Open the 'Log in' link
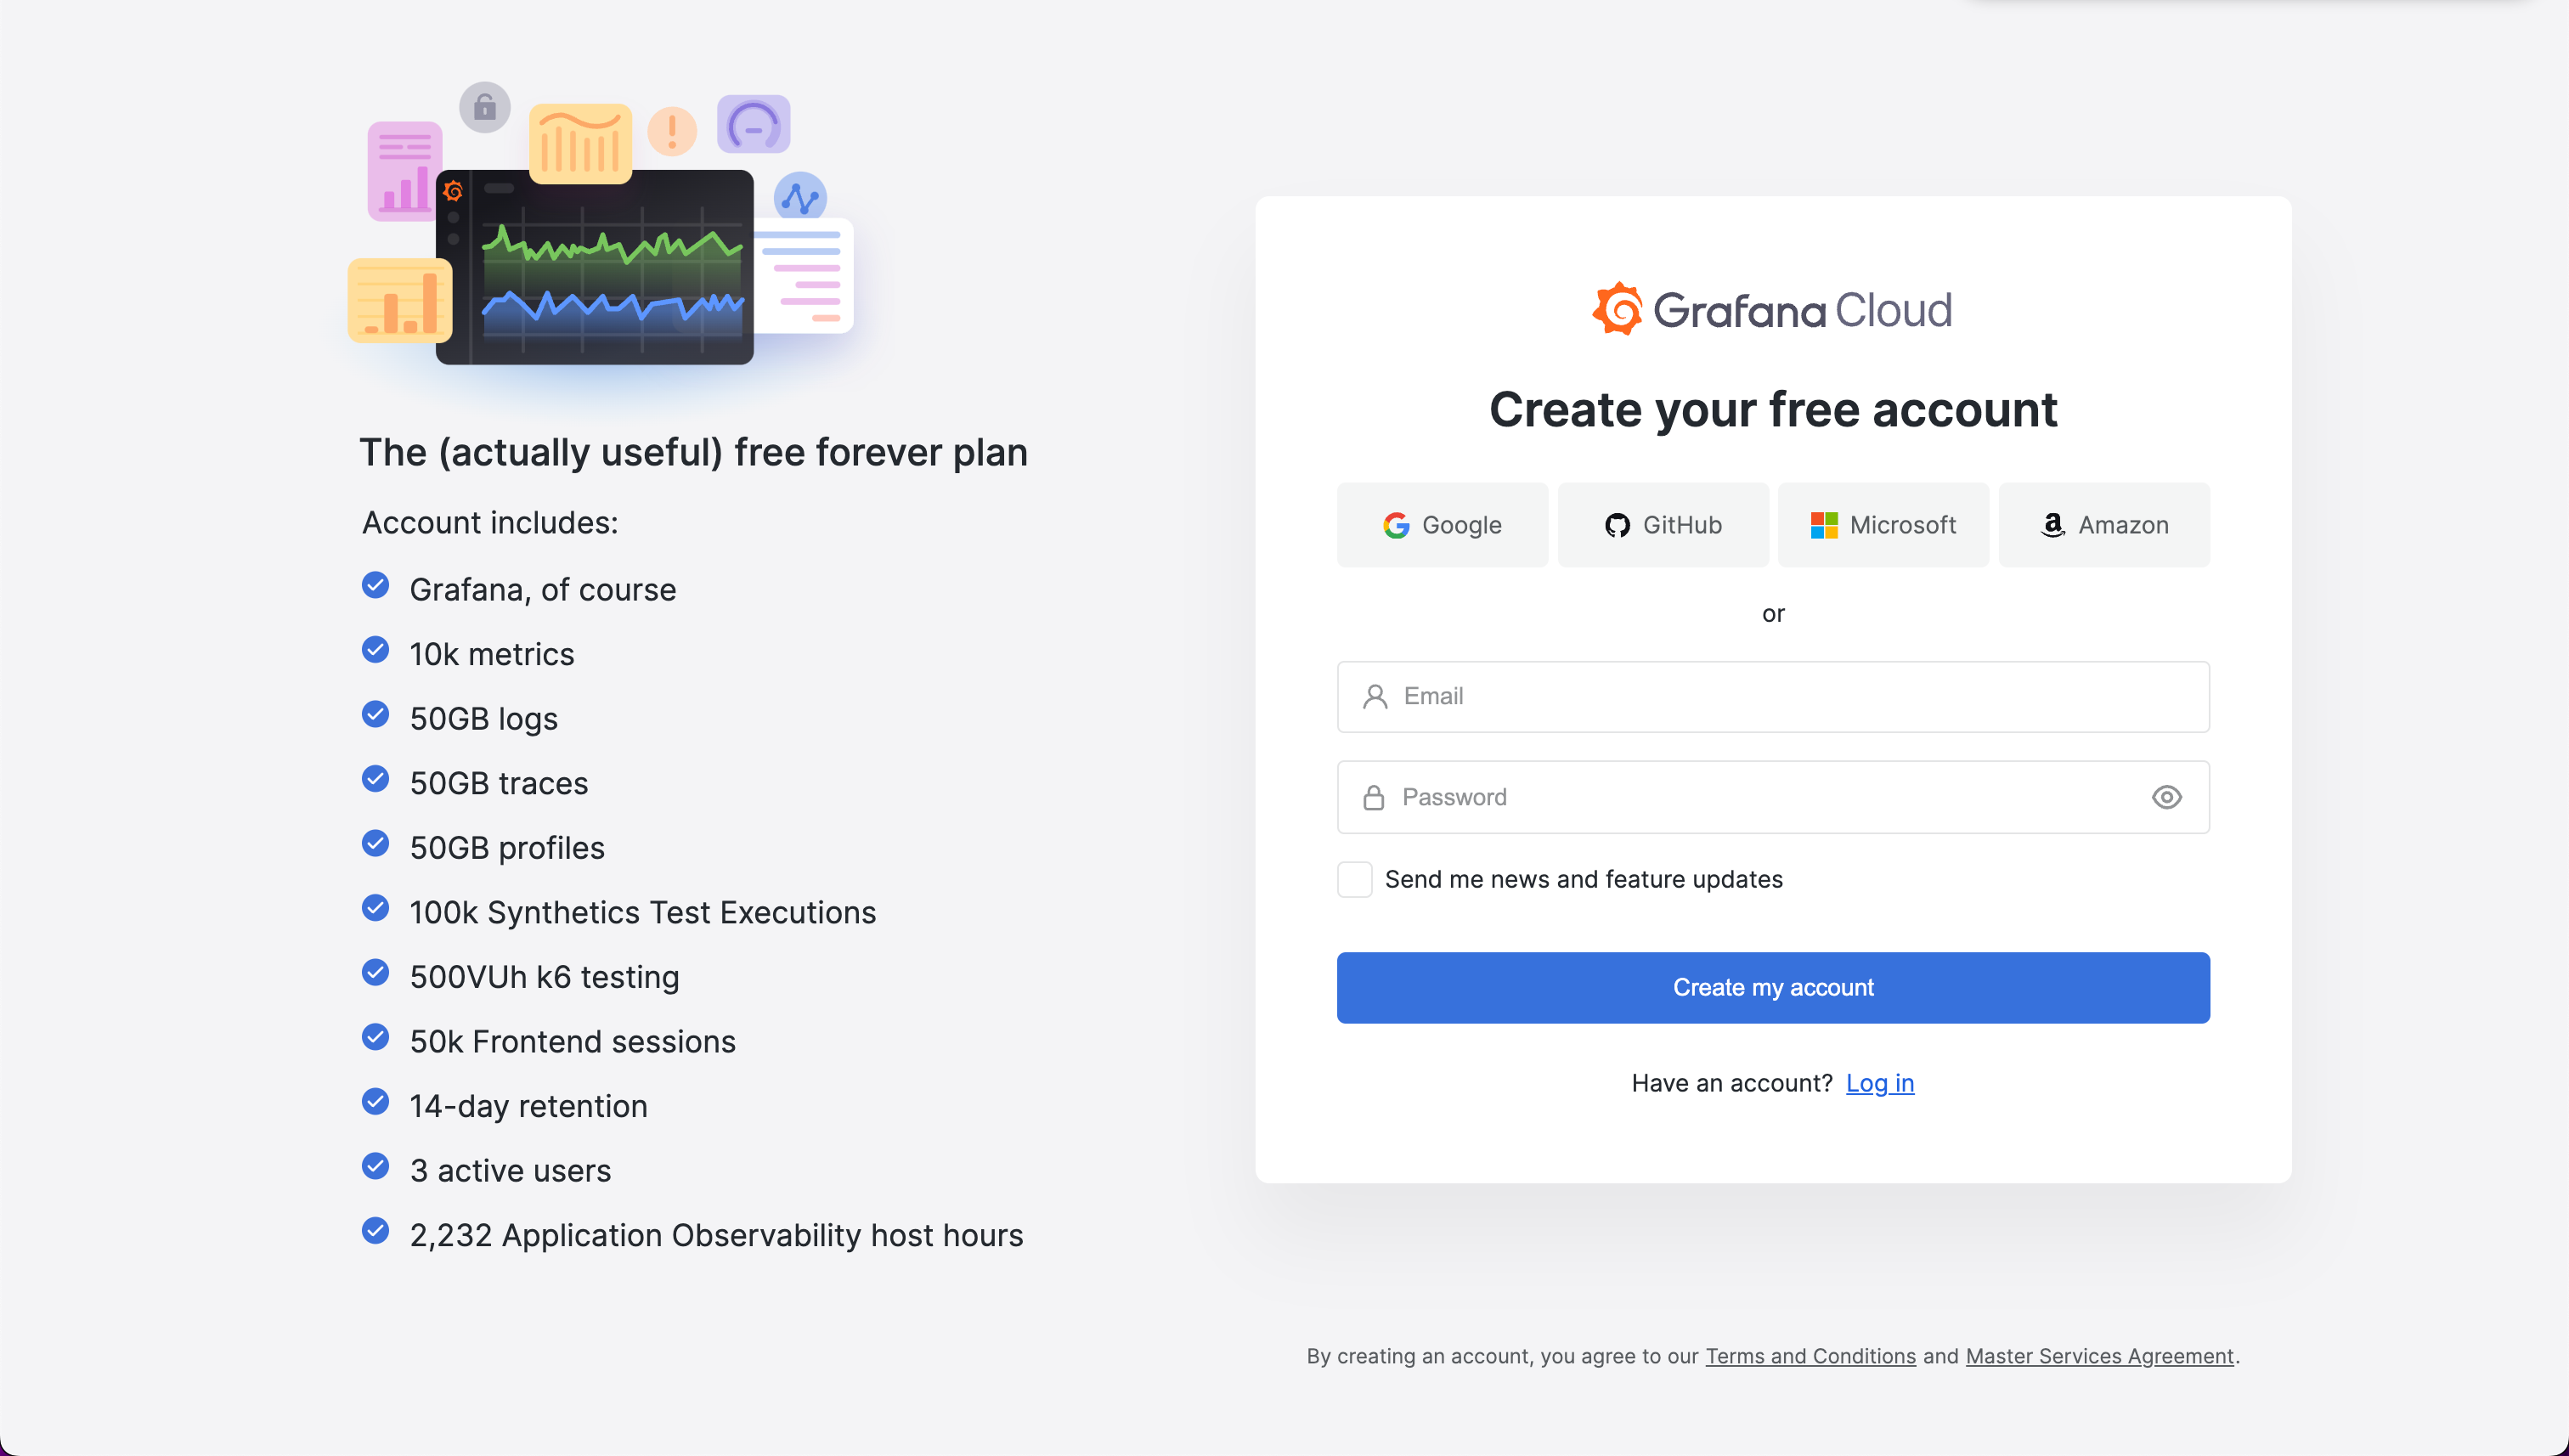Screen dimensions: 2569x1456 (x=1879, y=1083)
